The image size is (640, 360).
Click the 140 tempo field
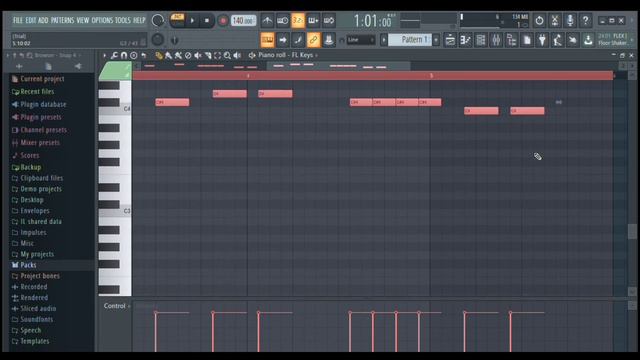click(244, 20)
